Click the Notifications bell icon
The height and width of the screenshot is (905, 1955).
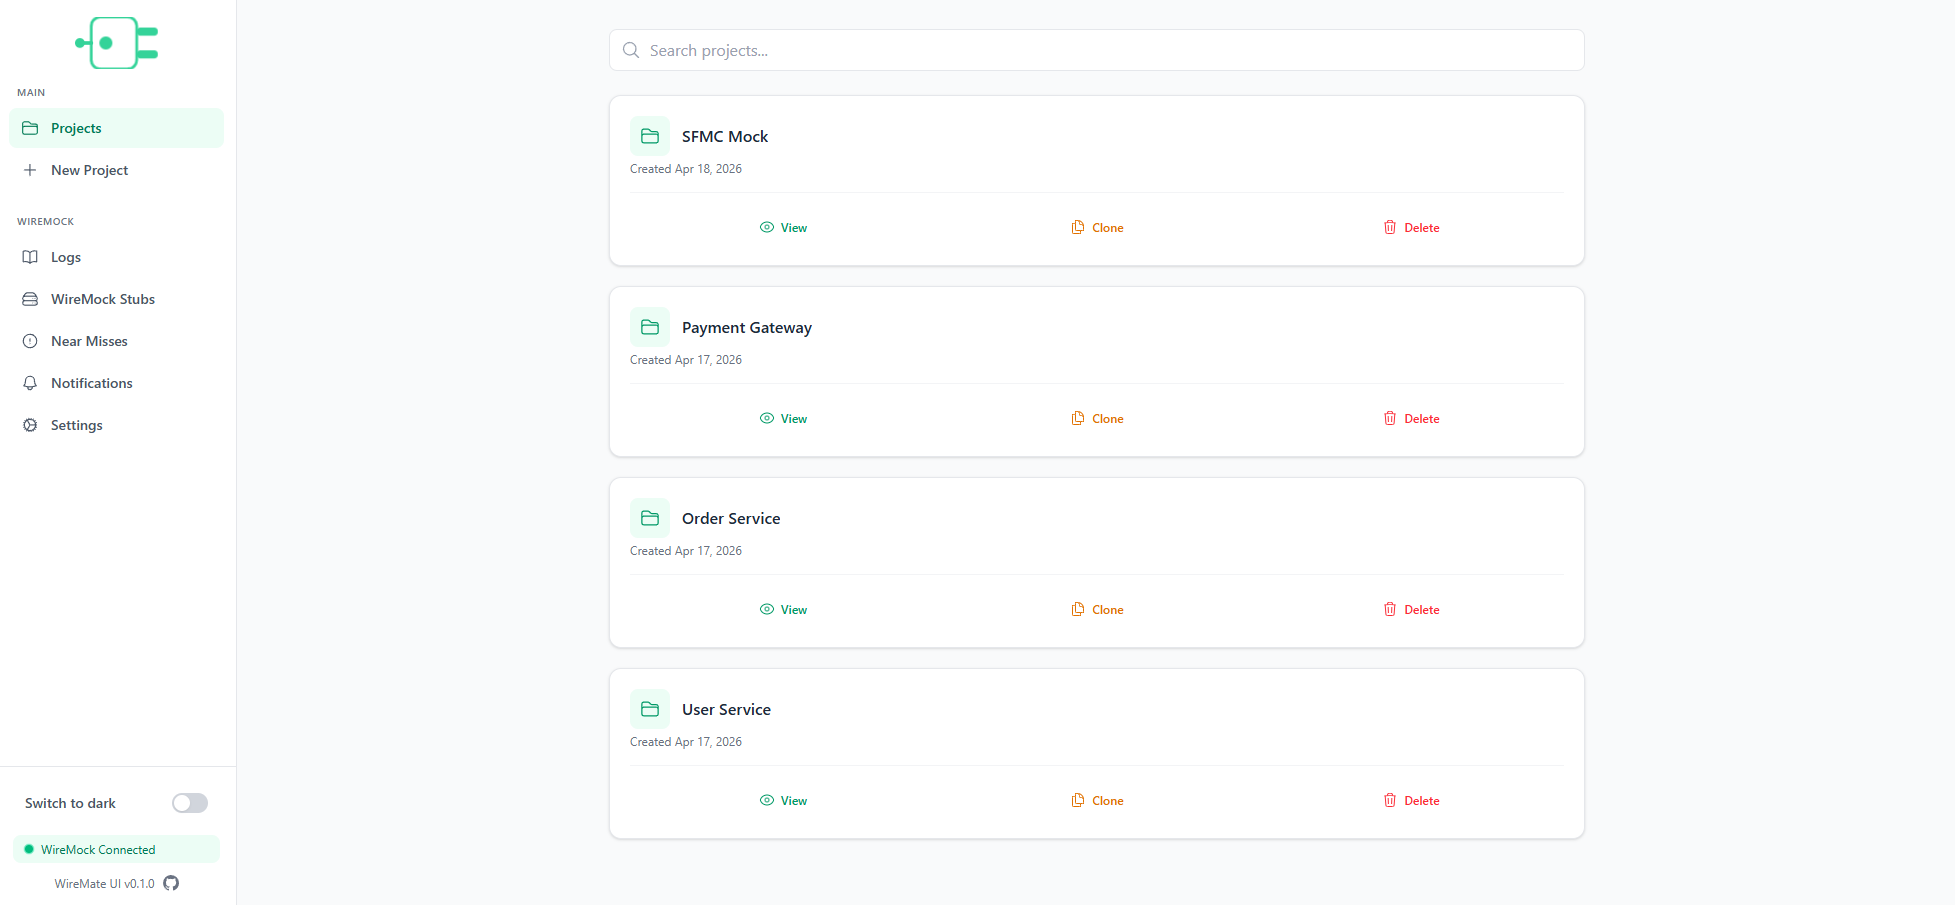tap(30, 383)
